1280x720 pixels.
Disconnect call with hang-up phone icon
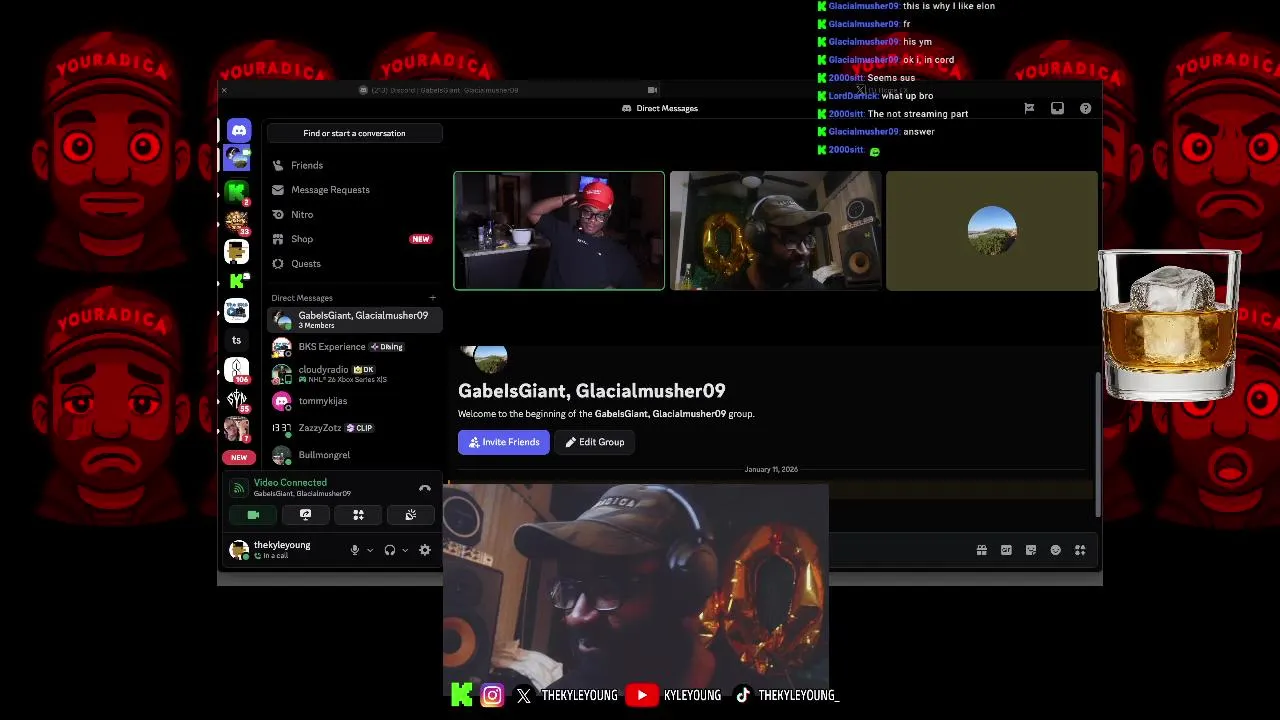point(425,488)
